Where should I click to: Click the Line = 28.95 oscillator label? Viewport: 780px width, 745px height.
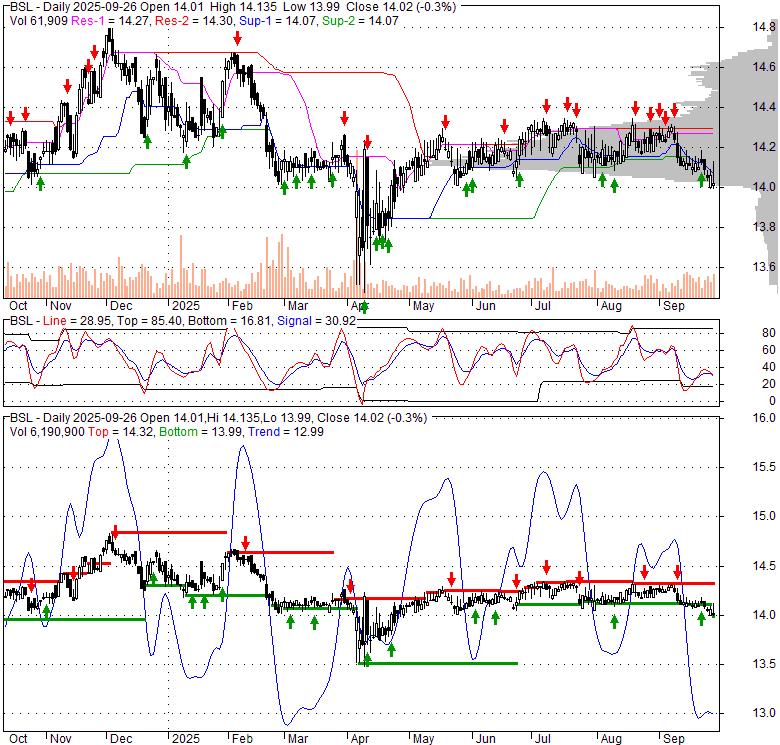point(77,321)
